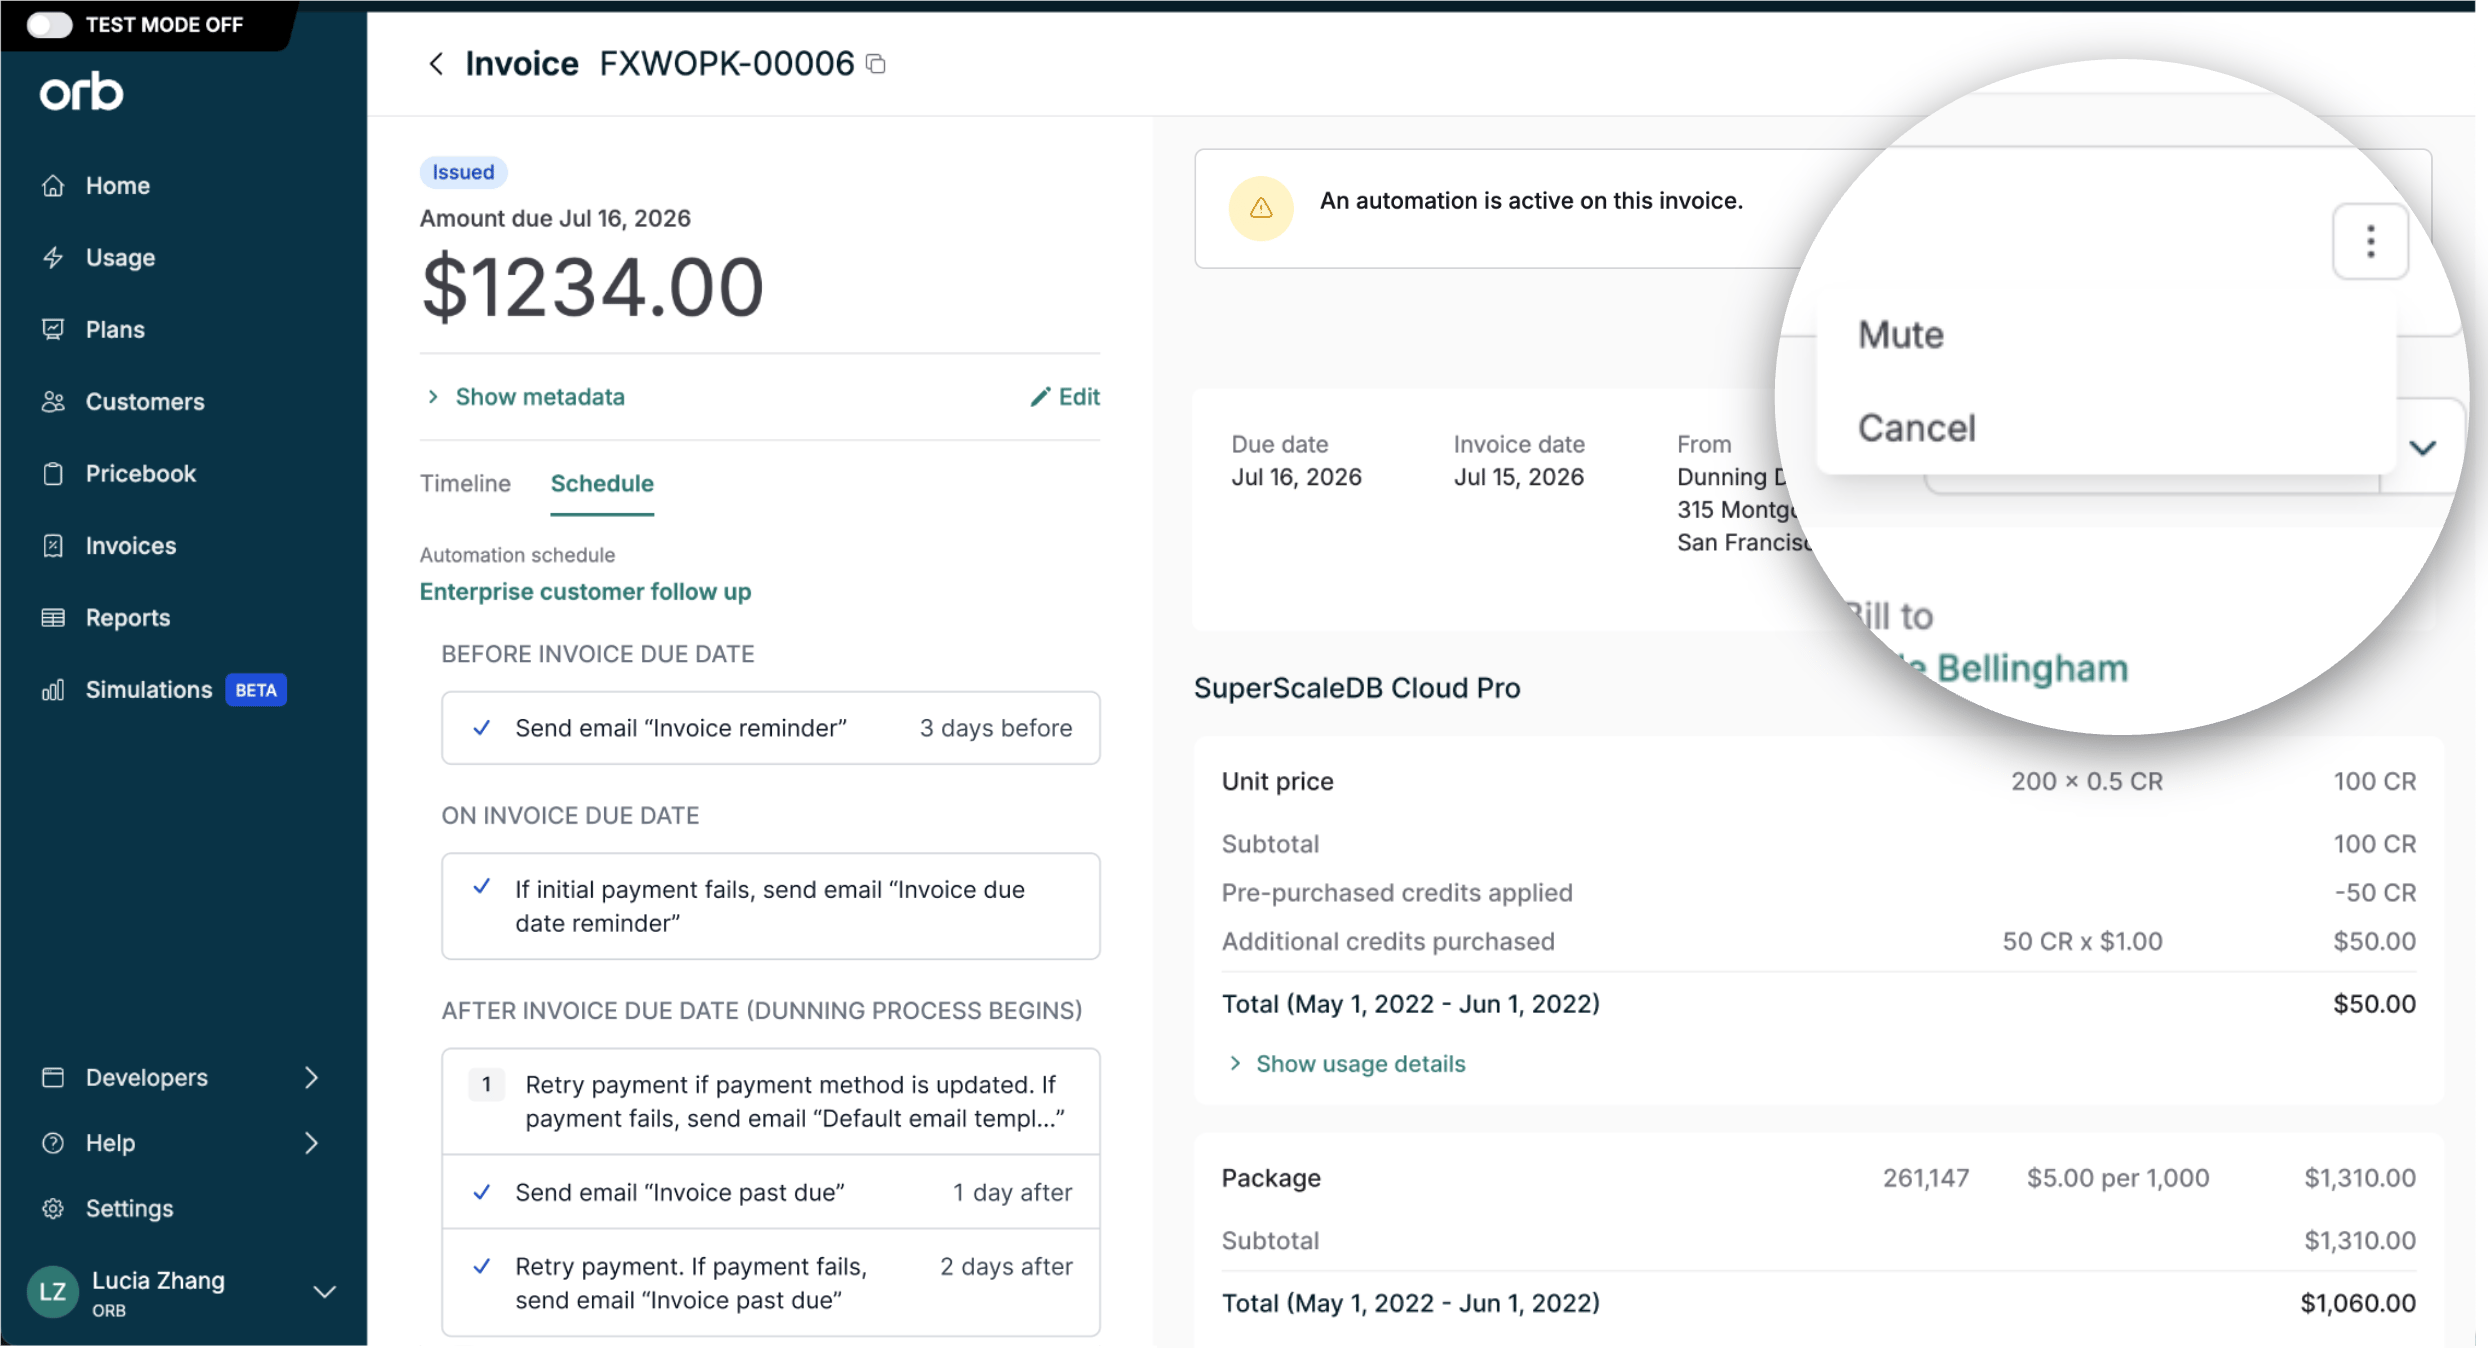Select the Schedule tab
This screenshot has height=1348, width=2488.
602,483
